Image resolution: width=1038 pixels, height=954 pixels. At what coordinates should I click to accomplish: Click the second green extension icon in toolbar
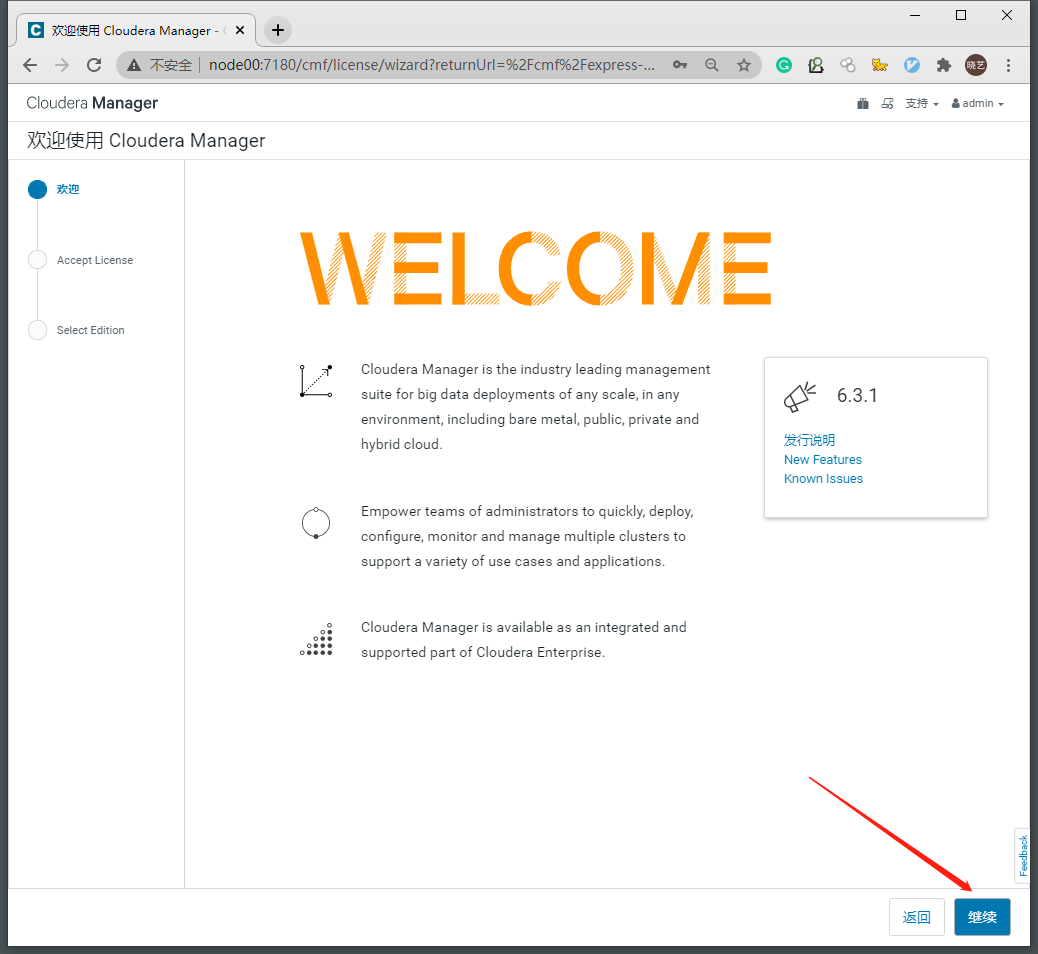pyautogui.click(x=816, y=65)
